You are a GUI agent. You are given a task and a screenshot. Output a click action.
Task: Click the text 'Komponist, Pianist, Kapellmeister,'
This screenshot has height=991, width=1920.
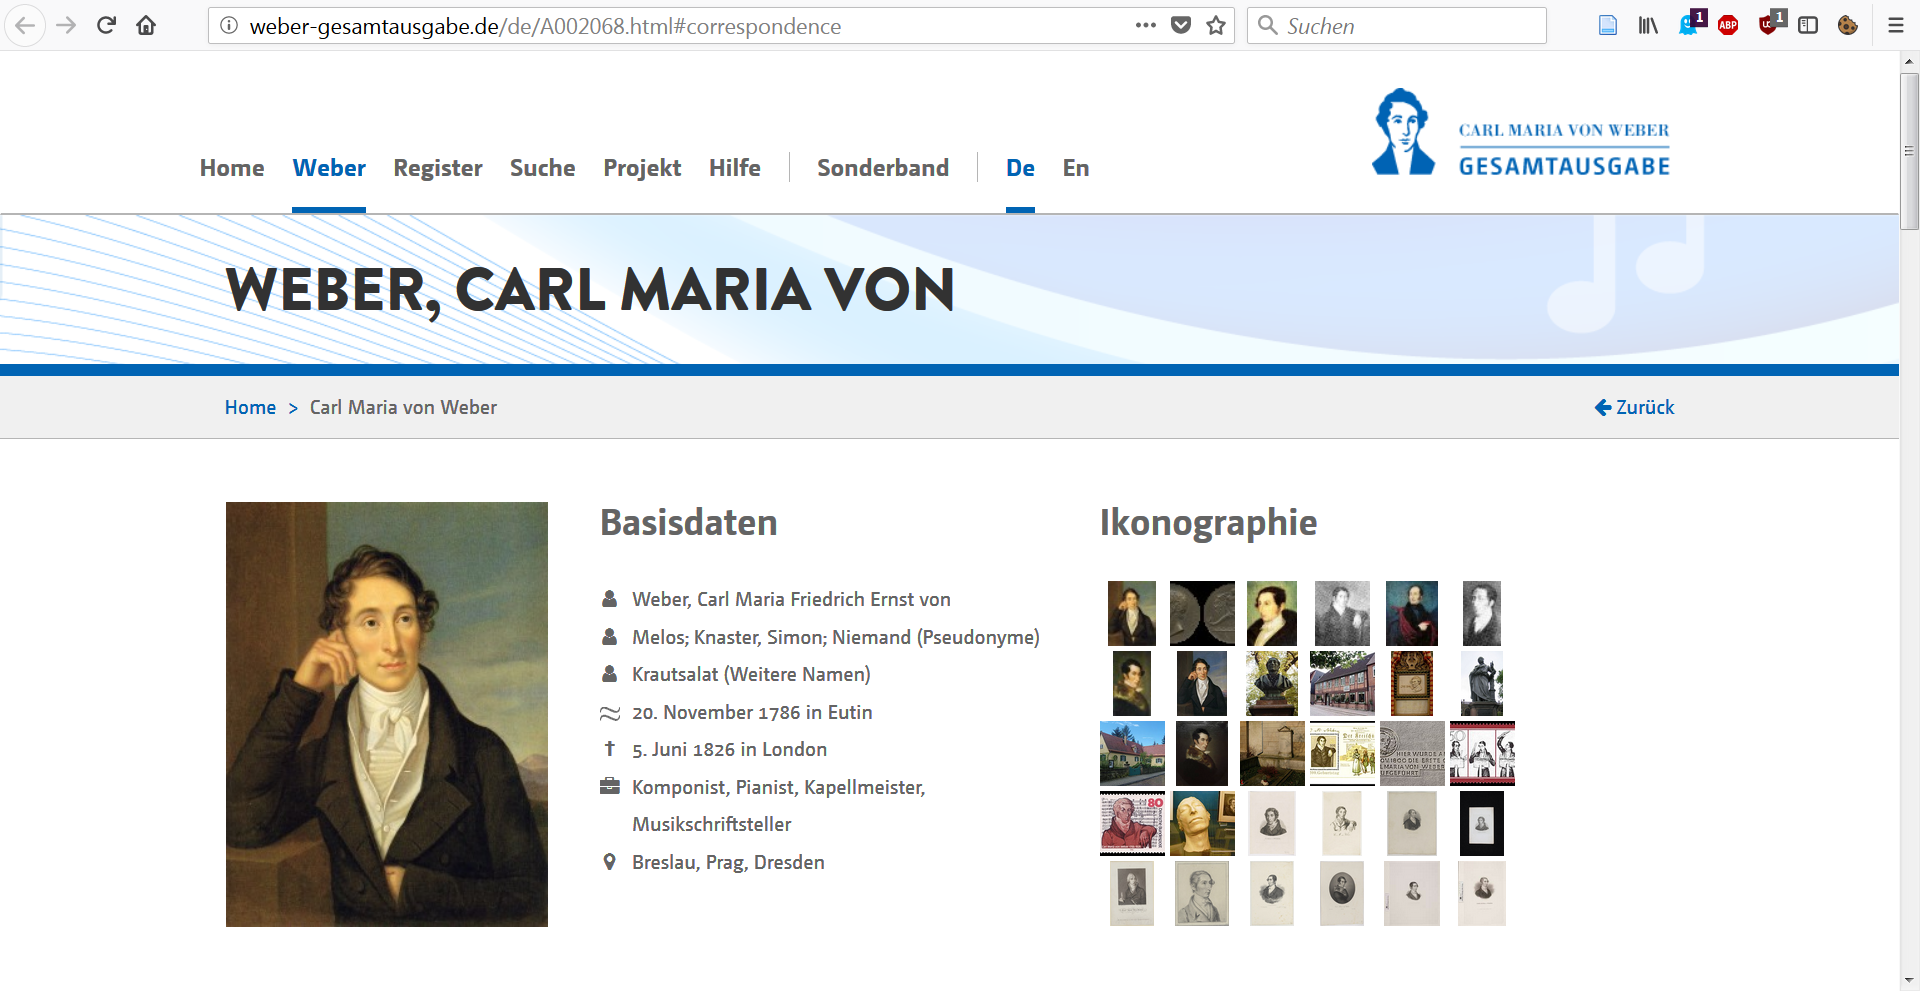click(779, 787)
